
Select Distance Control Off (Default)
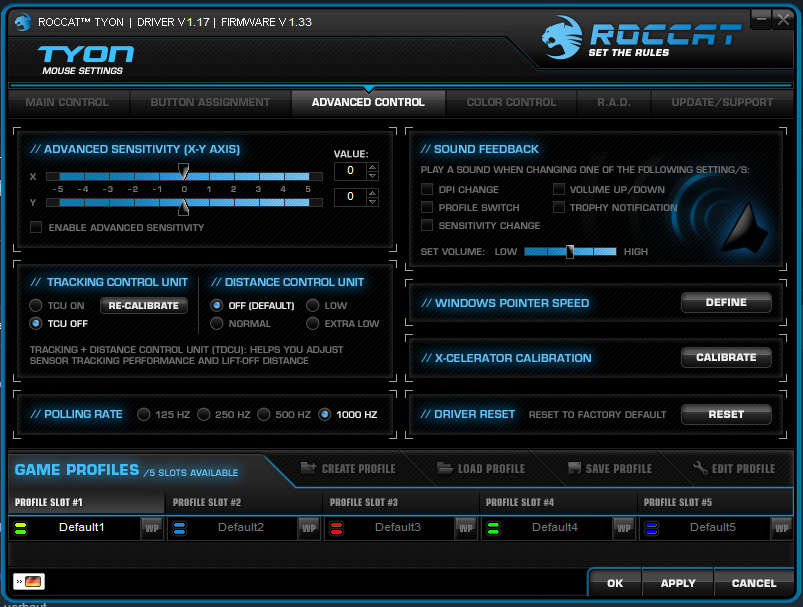(x=217, y=305)
